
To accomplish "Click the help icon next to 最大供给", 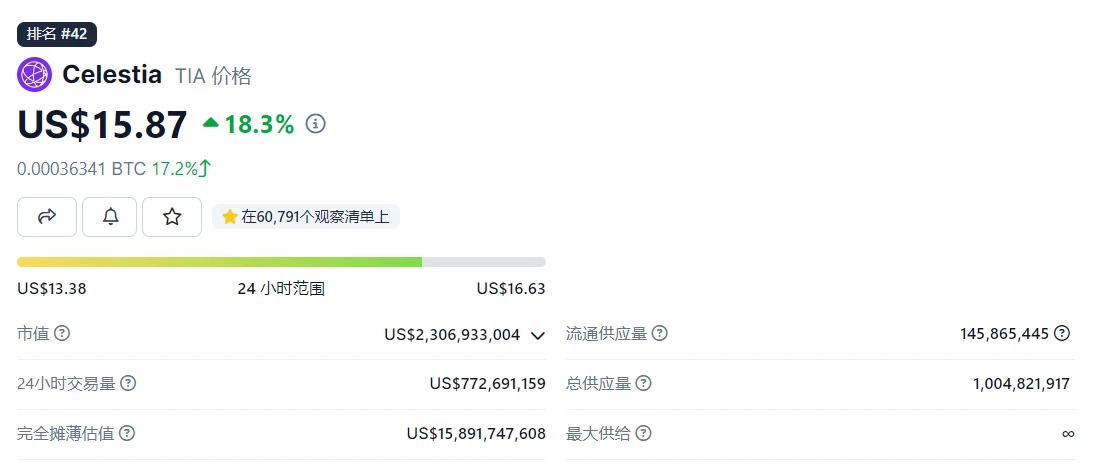I will 644,433.
